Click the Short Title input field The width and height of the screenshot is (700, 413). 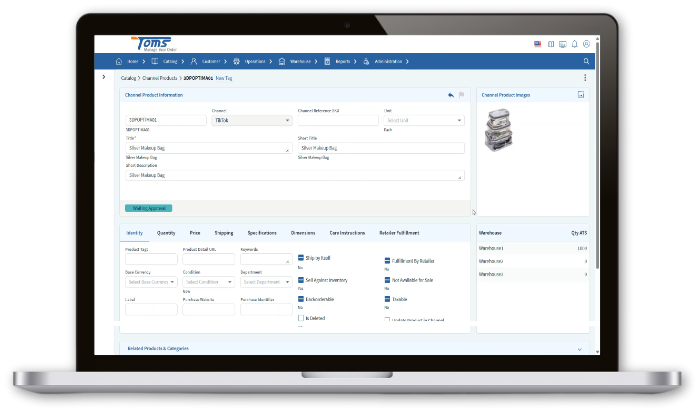click(x=381, y=147)
